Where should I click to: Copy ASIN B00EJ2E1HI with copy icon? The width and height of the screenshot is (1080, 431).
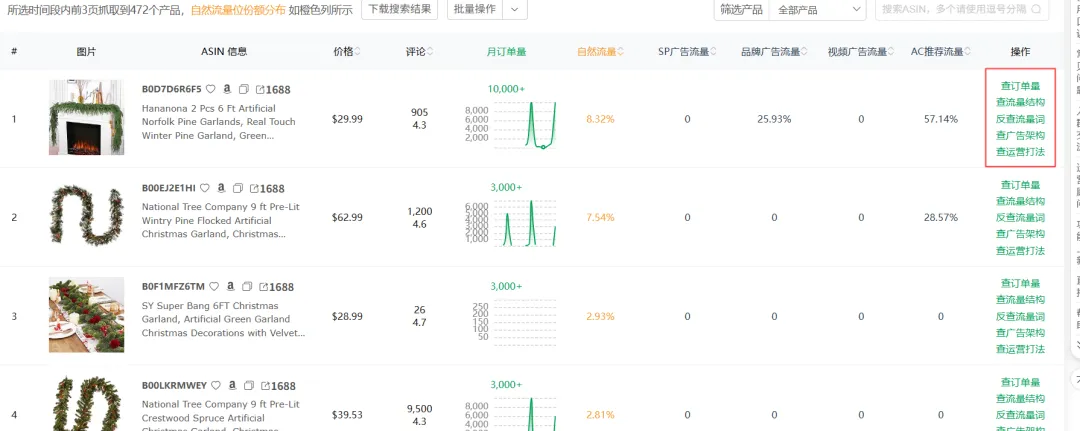click(x=238, y=188)
